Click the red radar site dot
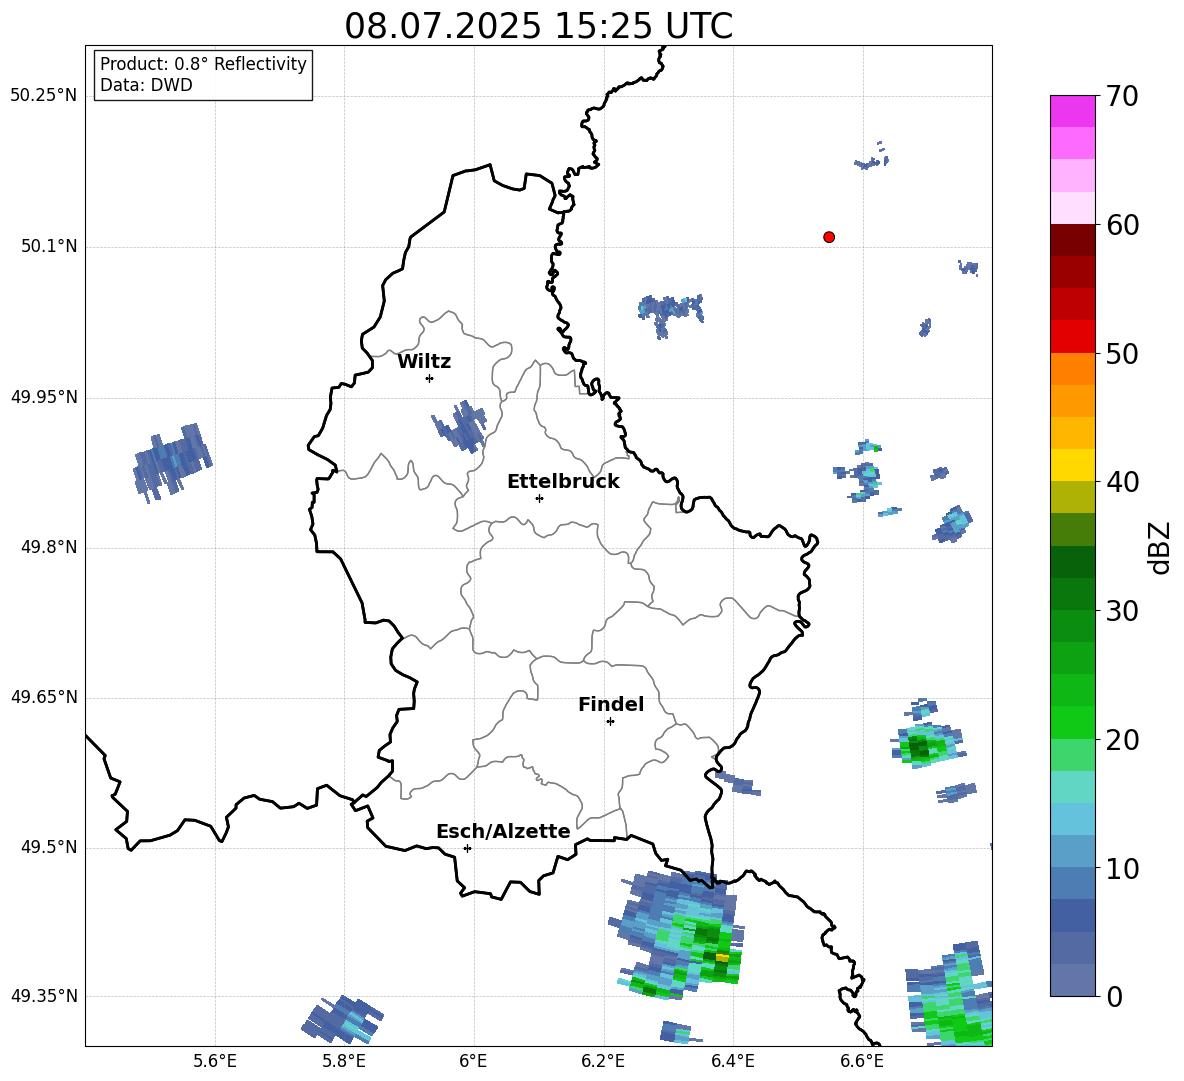1184x1081 pixels. (829, 237)
